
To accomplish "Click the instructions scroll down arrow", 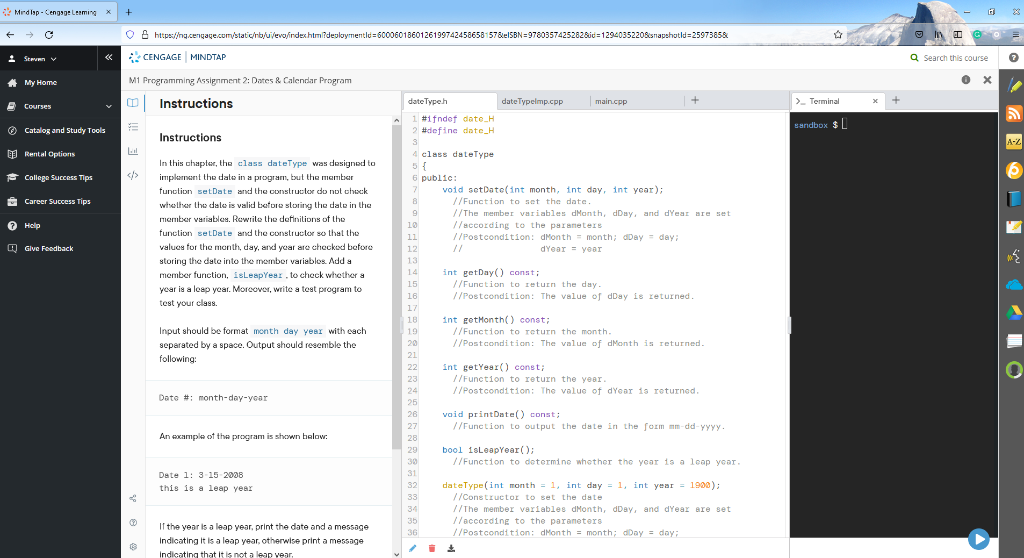I will click(x=396, y=554).
